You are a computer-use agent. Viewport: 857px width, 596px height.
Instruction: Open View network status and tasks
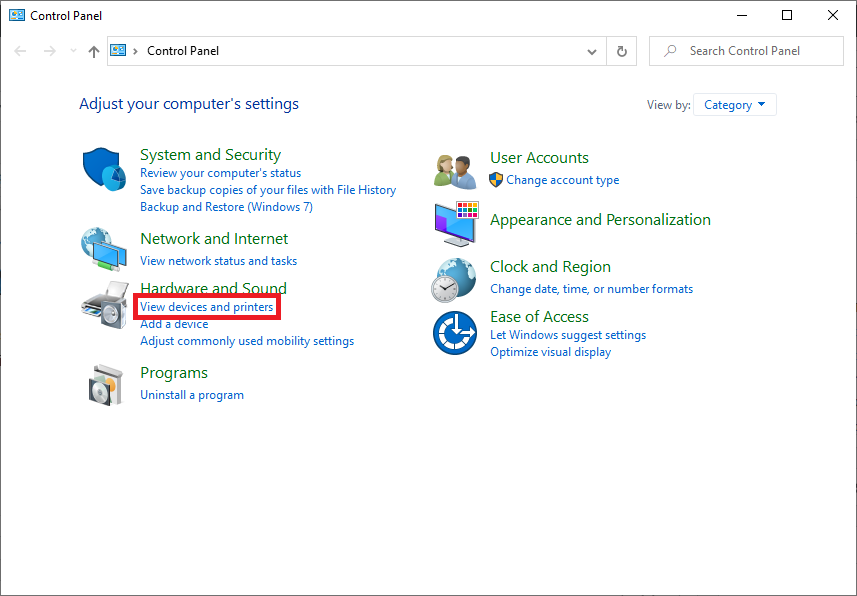(218, 261)
